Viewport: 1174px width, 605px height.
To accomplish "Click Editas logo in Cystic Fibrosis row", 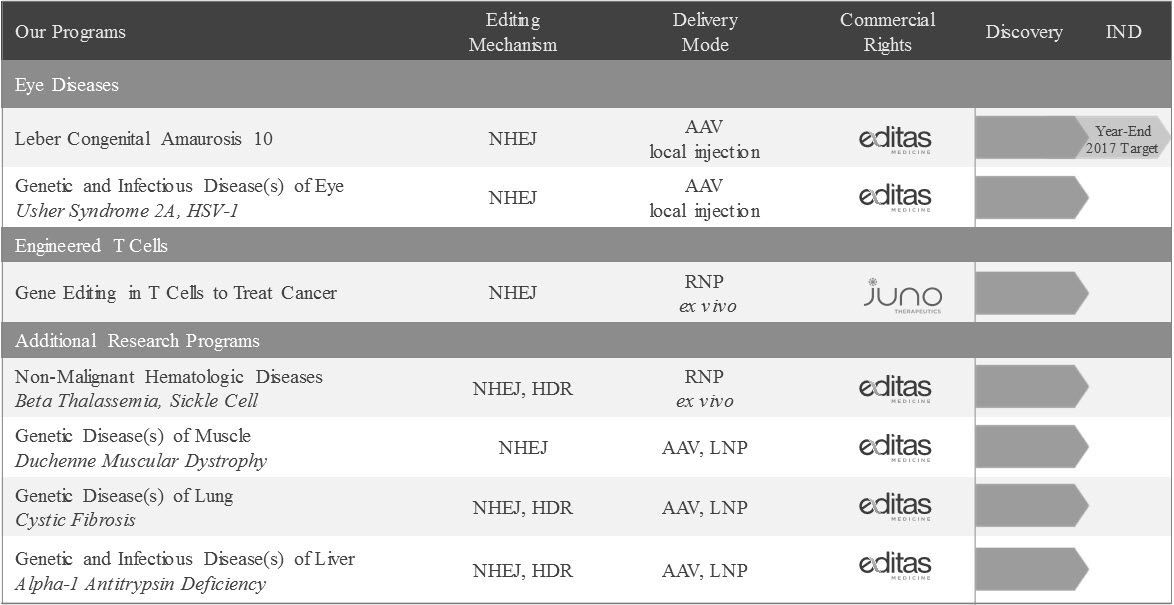I will (895, 507).
